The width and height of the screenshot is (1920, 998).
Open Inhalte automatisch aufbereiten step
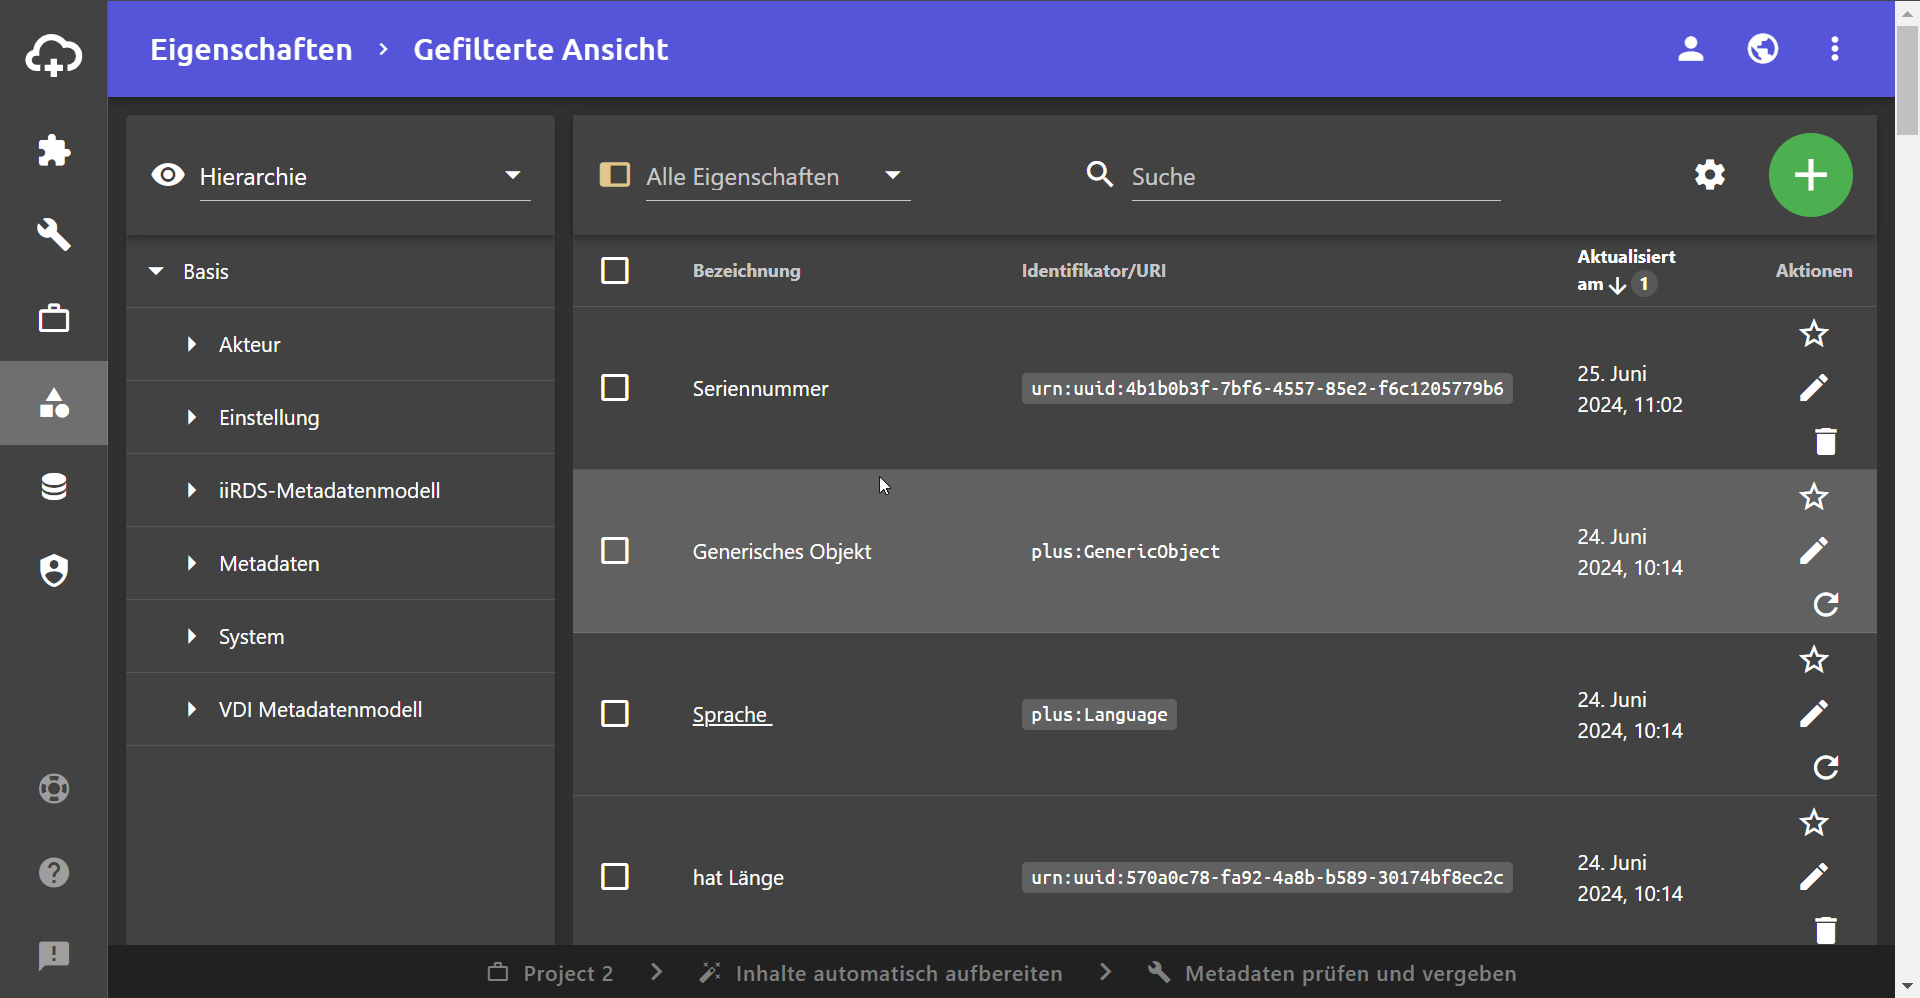tap(881, 973)
